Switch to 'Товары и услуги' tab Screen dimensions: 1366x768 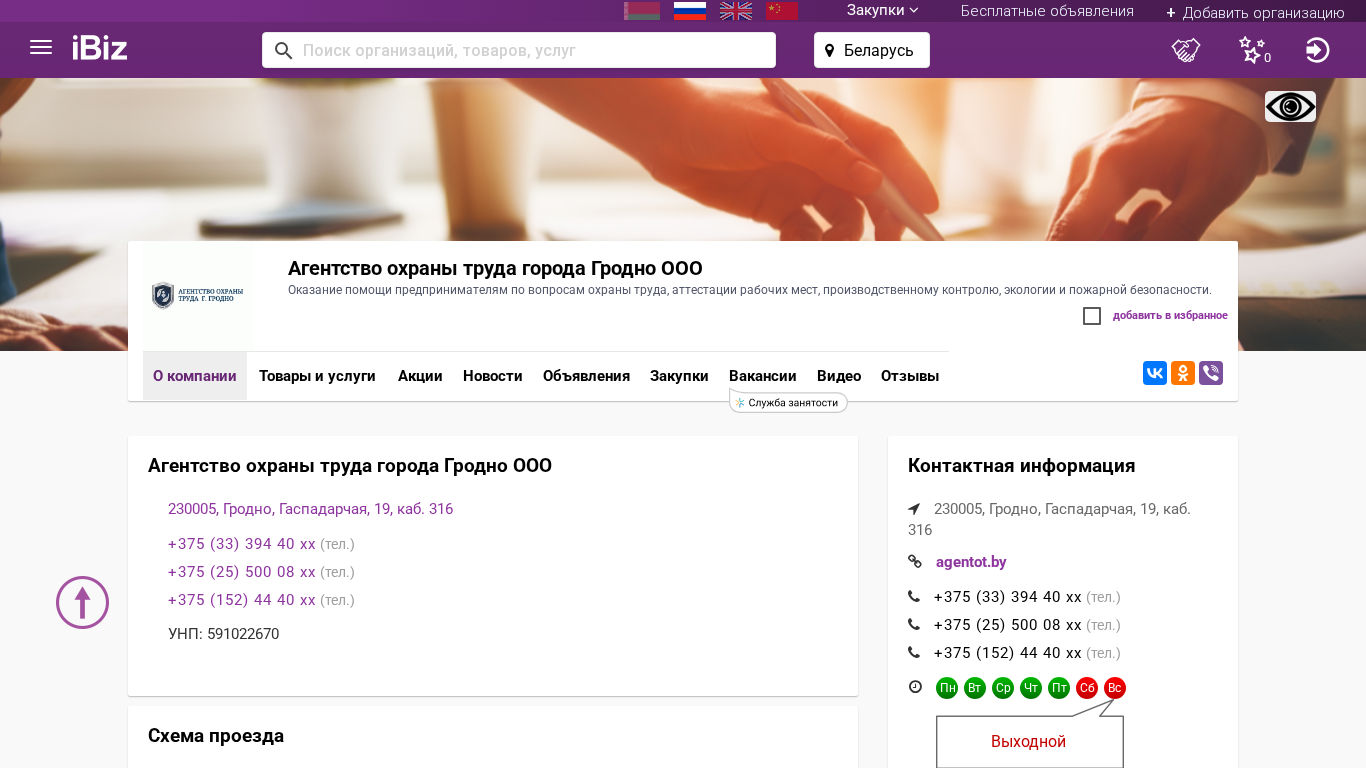pos(317,376)
